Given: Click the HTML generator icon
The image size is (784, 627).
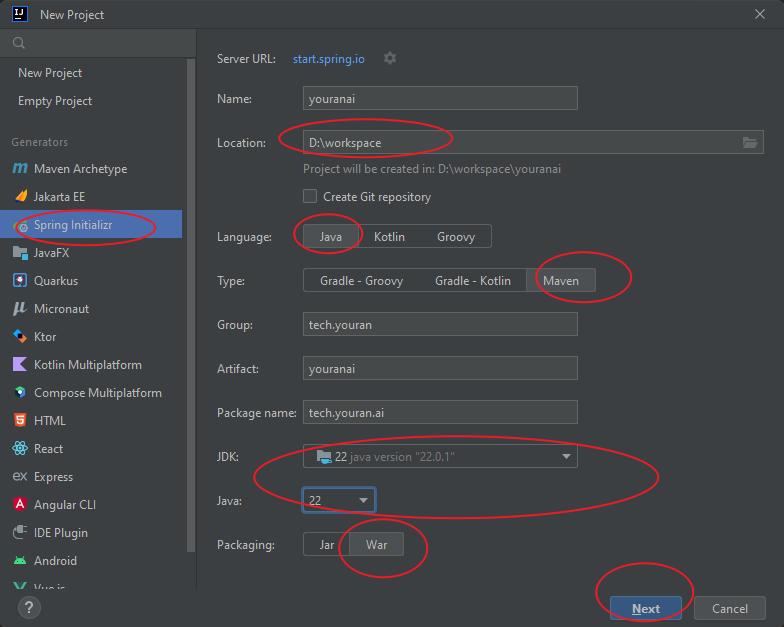Looking at the screenshot, I should pyautogui.click(x=20, y=420).
